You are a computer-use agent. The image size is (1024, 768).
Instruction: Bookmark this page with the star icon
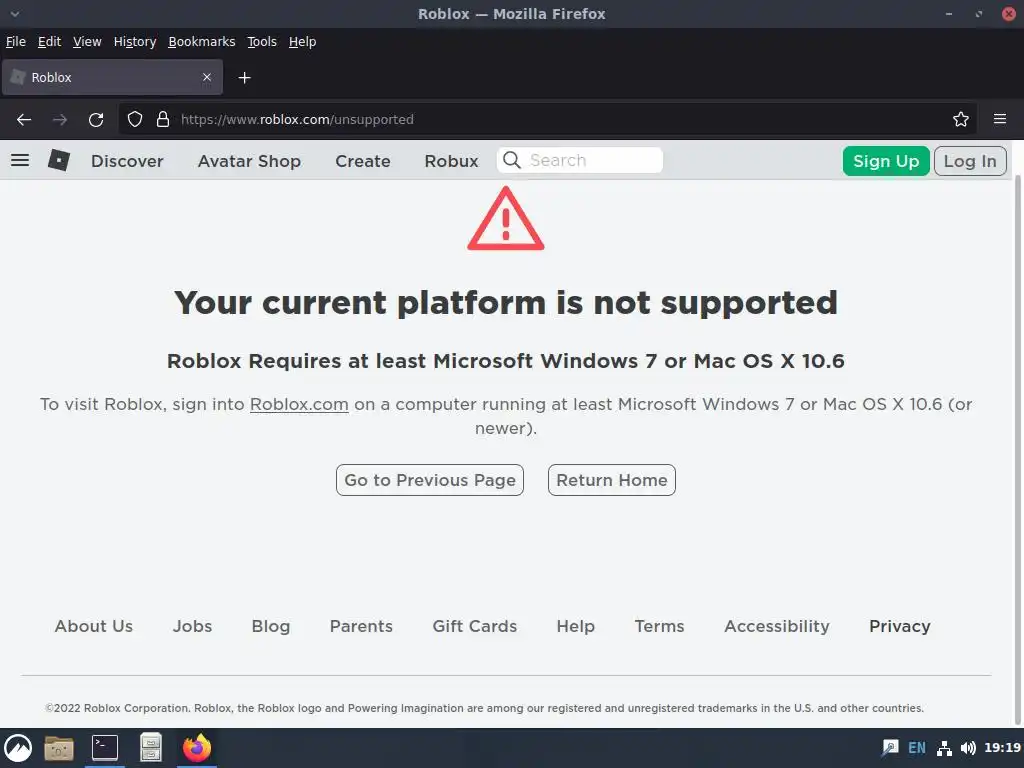tap(961, 120)
